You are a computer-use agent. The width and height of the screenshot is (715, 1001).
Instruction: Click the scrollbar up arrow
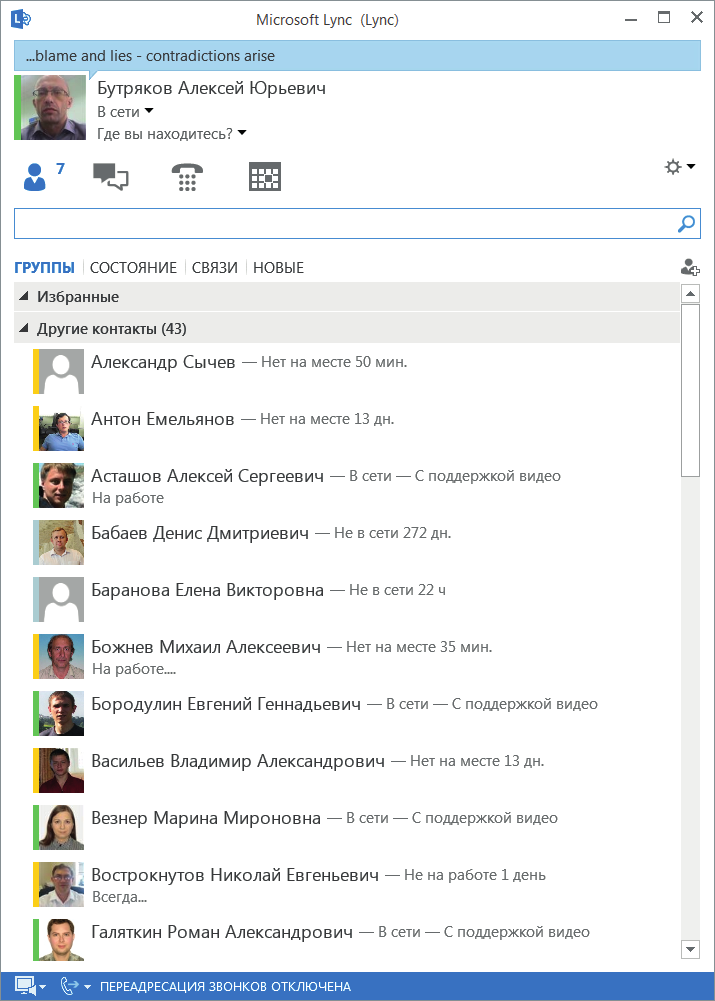tap(690, 294)
